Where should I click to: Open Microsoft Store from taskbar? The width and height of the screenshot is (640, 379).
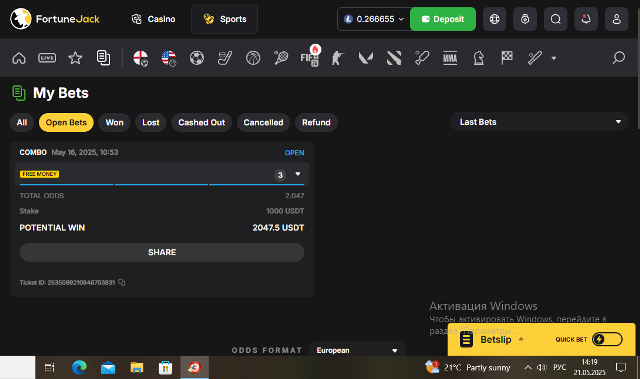click(x=165, y=368)
